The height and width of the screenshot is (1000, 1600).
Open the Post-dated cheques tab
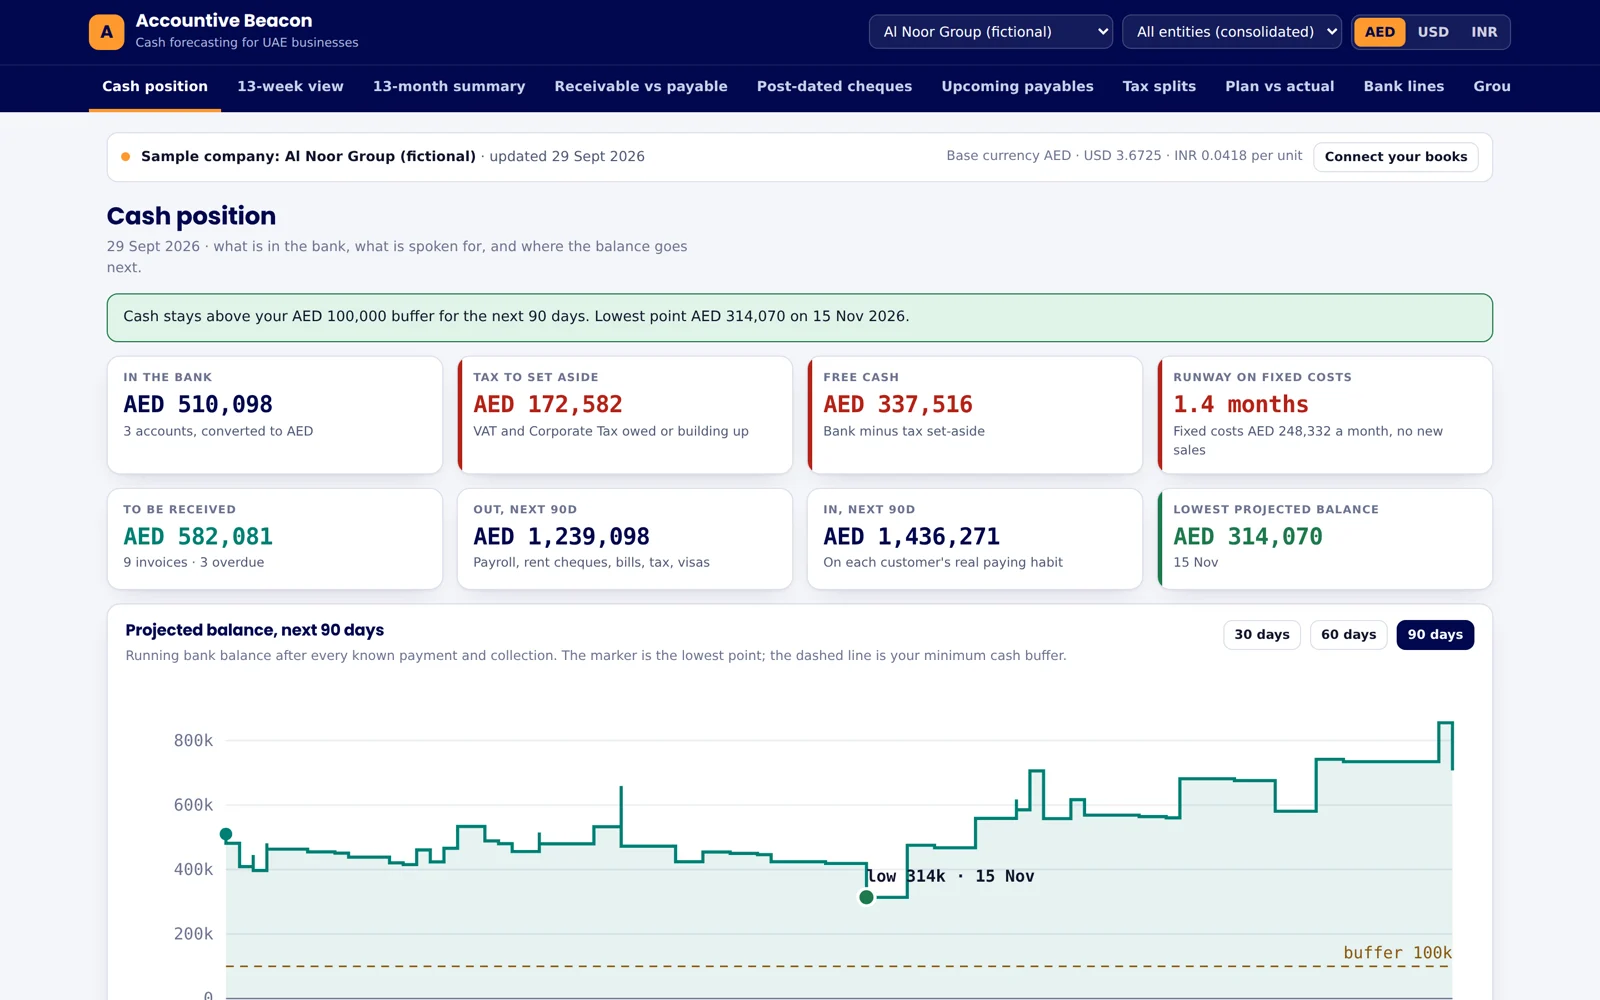tap(834, 87)
